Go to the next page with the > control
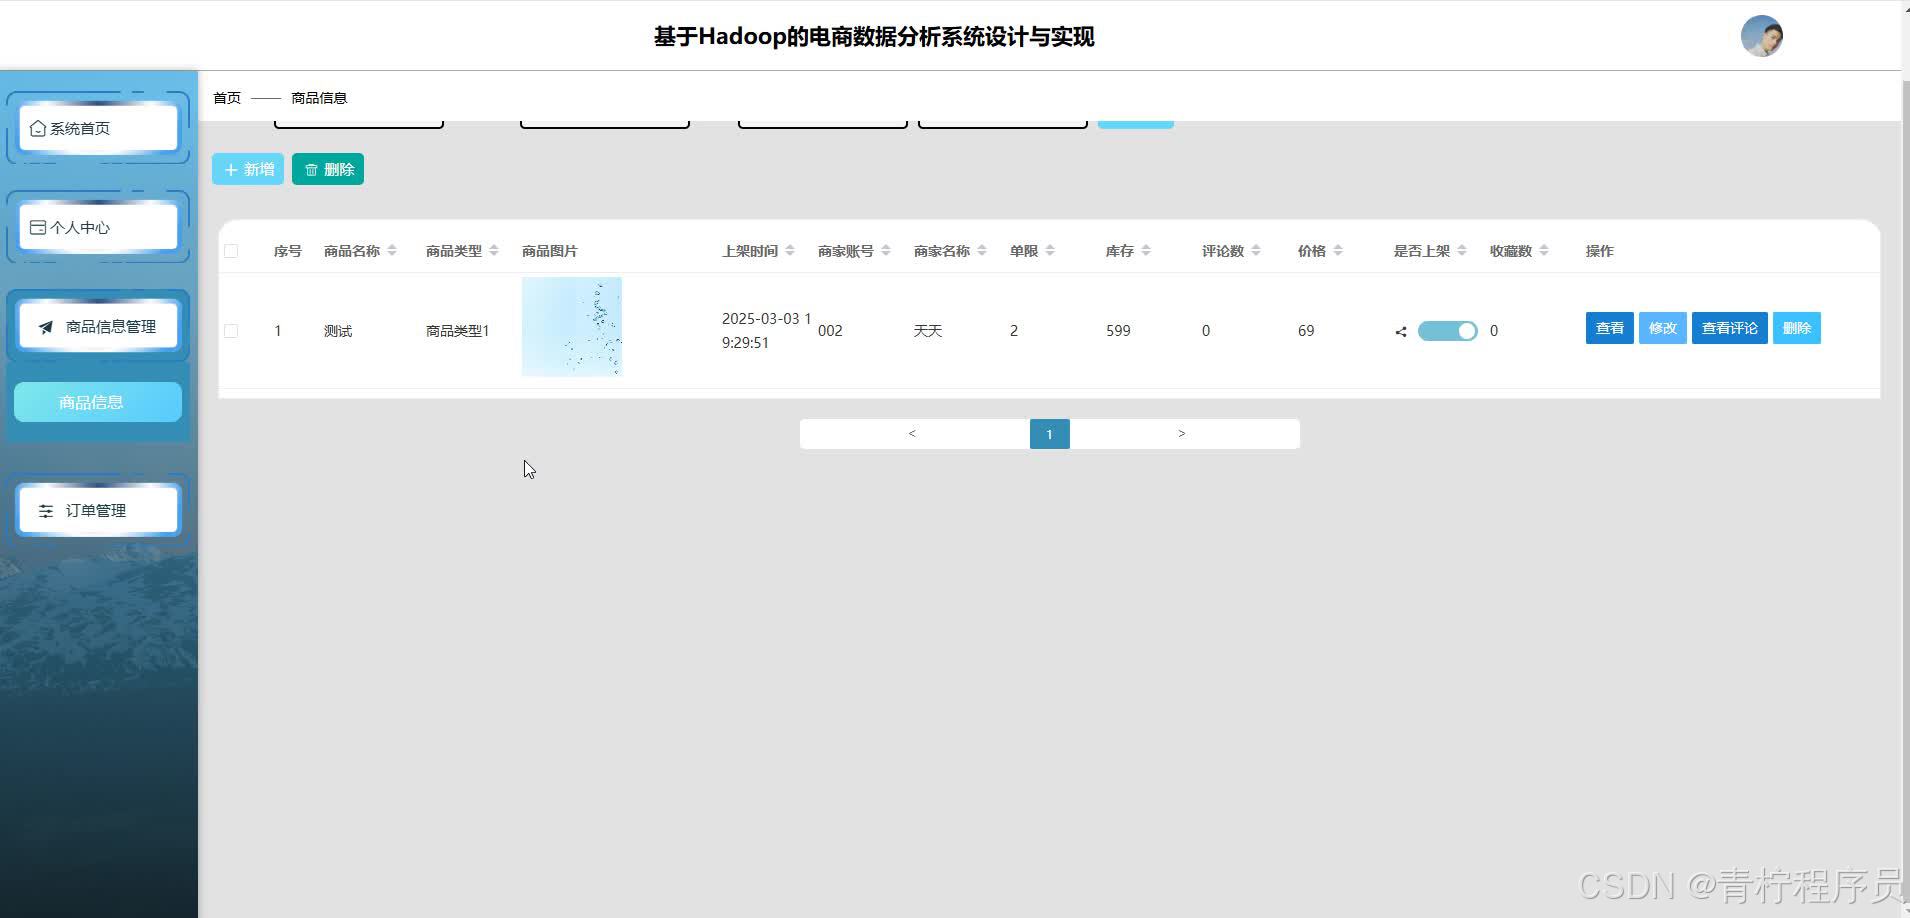Viewport: 1910px width, 918px height. coord(1181,433)
